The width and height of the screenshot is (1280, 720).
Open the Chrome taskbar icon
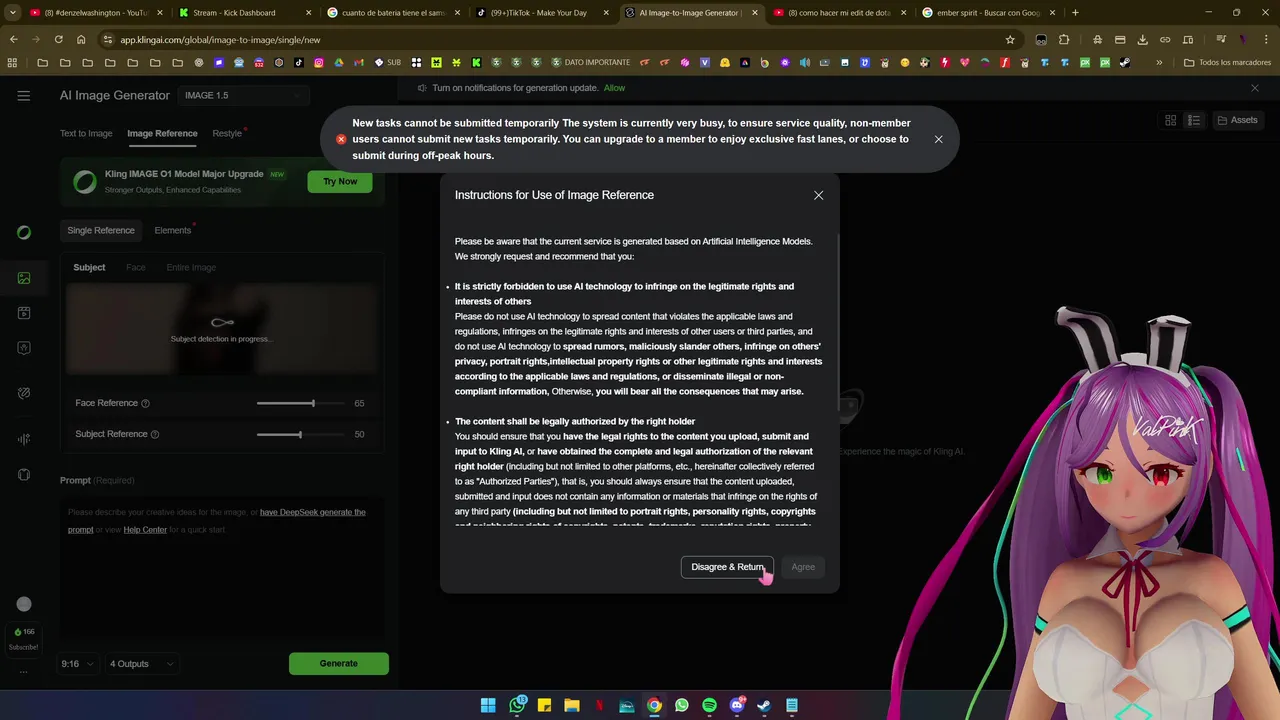coord(654,705)
